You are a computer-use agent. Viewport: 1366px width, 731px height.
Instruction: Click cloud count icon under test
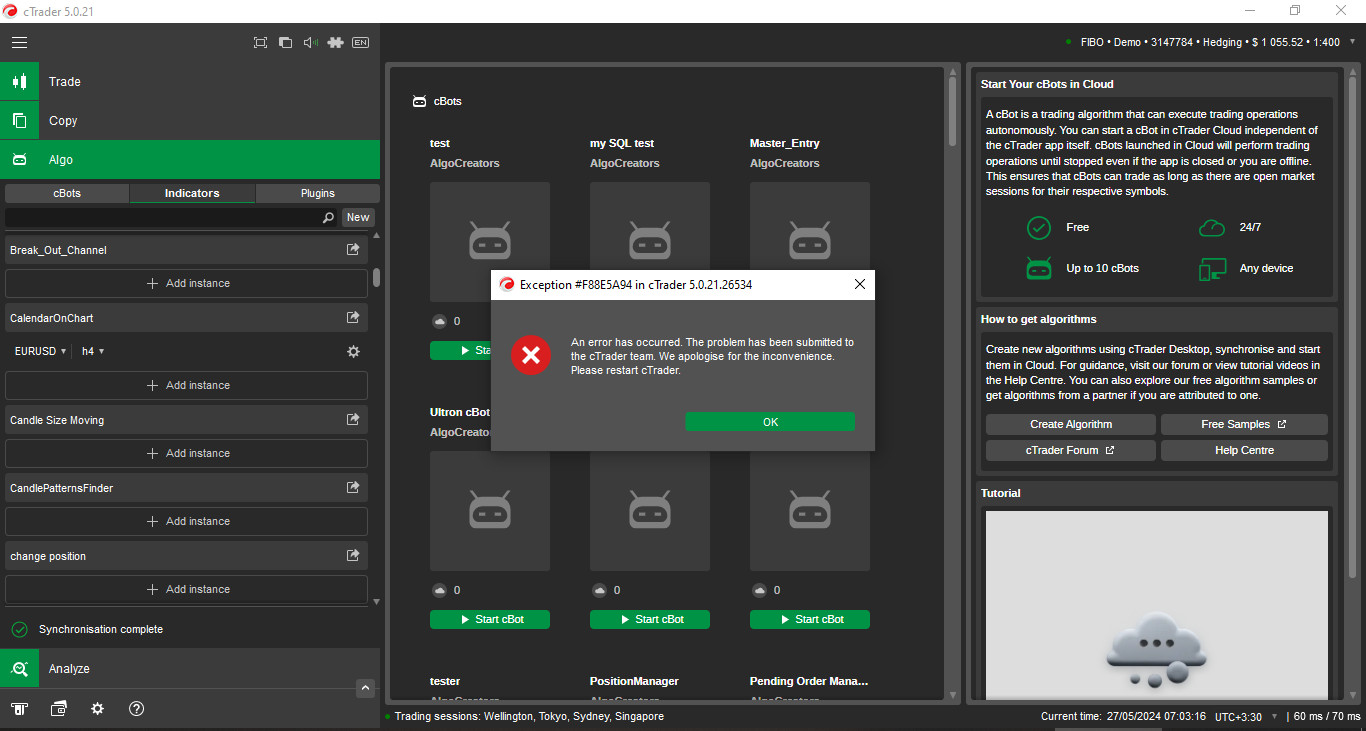pyautogui.click(x=439, y=321)
